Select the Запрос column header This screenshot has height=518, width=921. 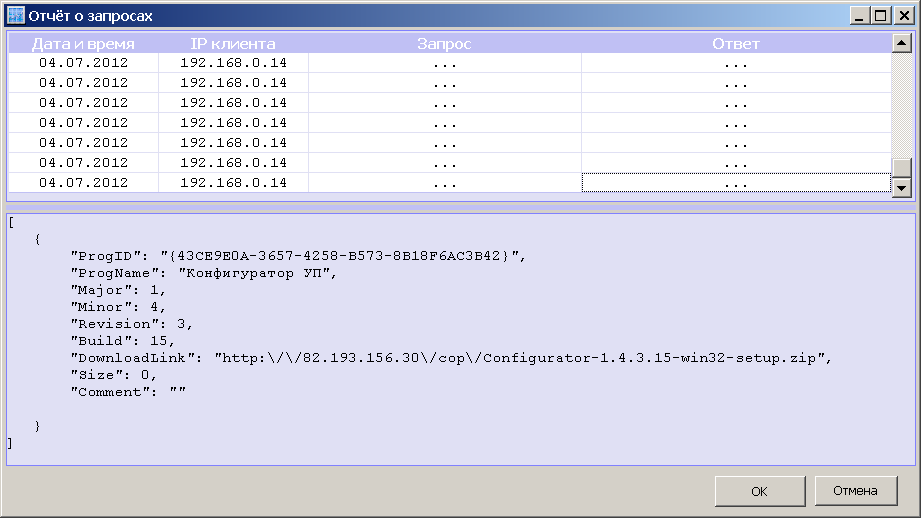[444, 44]
